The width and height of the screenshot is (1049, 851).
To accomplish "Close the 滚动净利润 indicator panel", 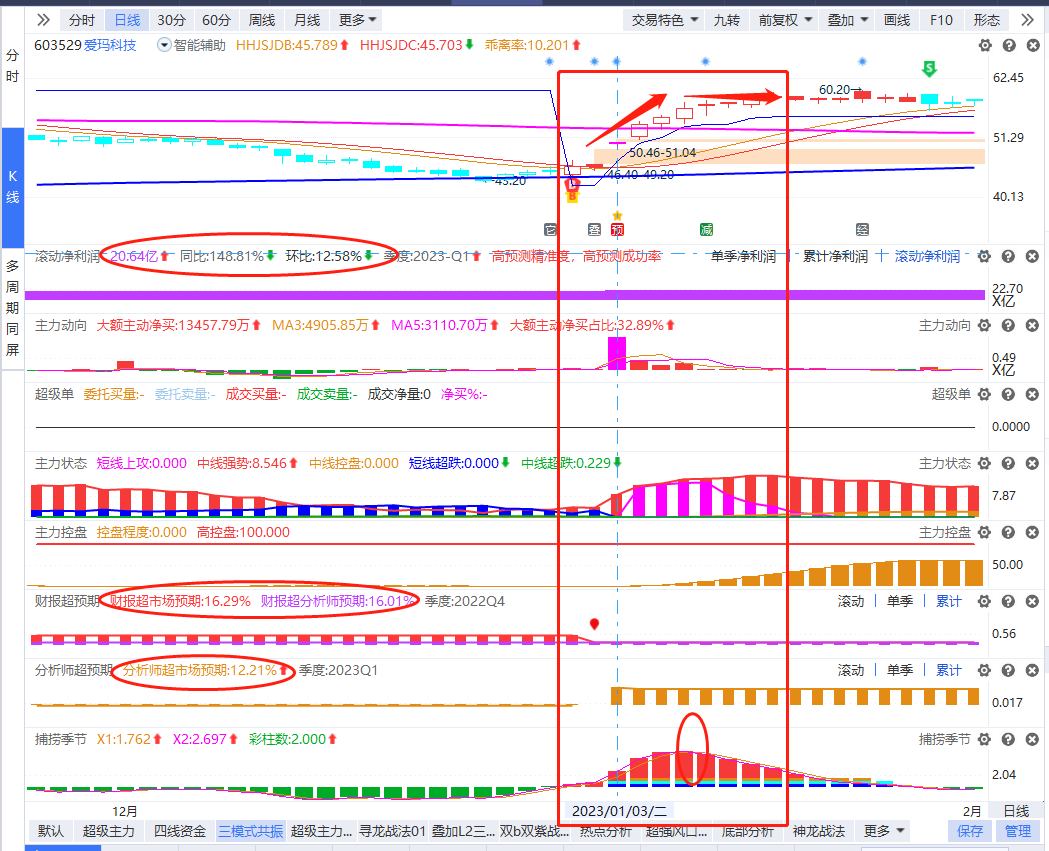I will tap(1032, 256).
